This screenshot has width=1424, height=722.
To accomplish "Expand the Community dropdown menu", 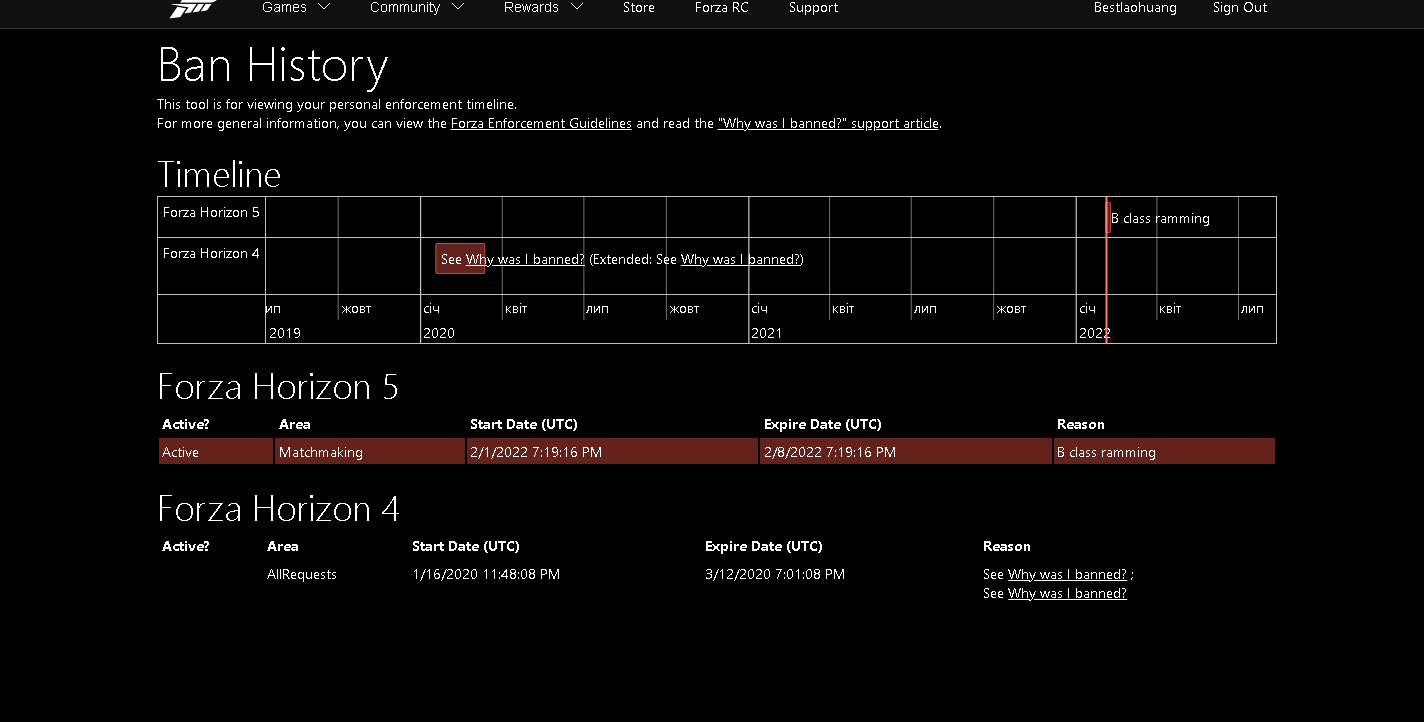I will pos(417,8).
